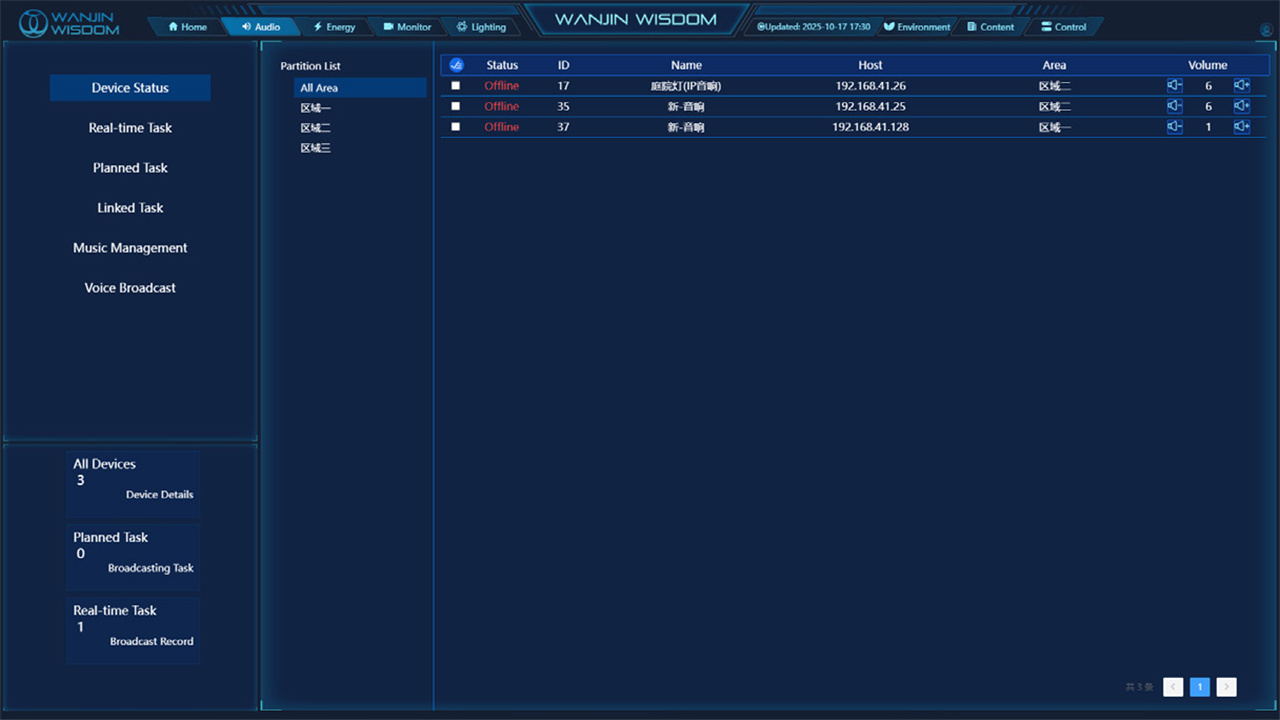
Task: Select All Area in Partition List
Action: tap(319, 88)
